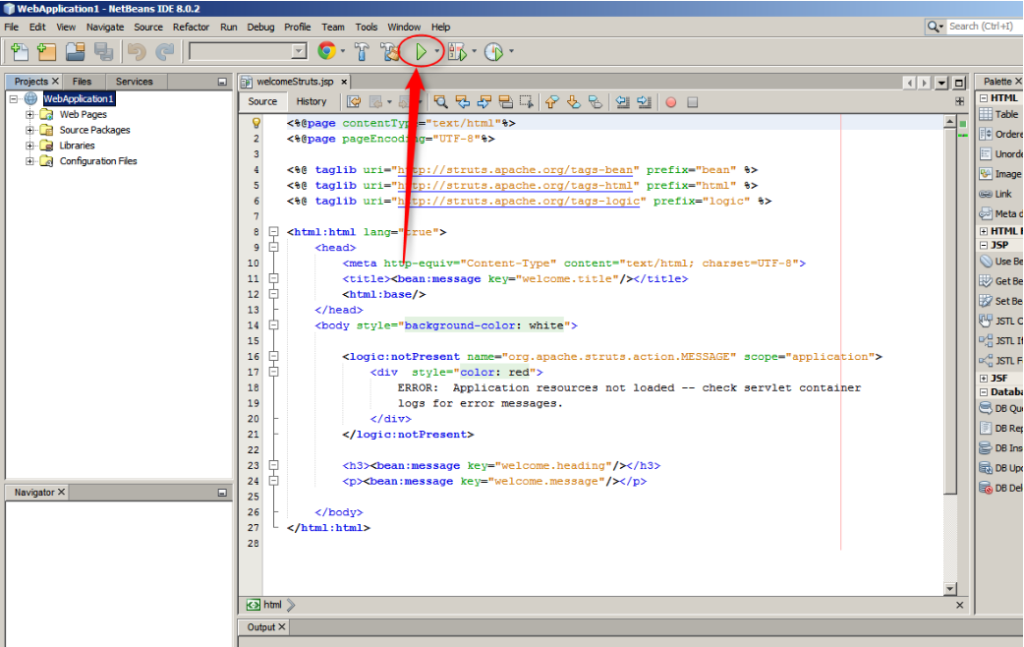This screenshot has height=647, width=1024.
Task: Toggle Bookmark icon in editor toolbar
Action: [x=595, y=102]
